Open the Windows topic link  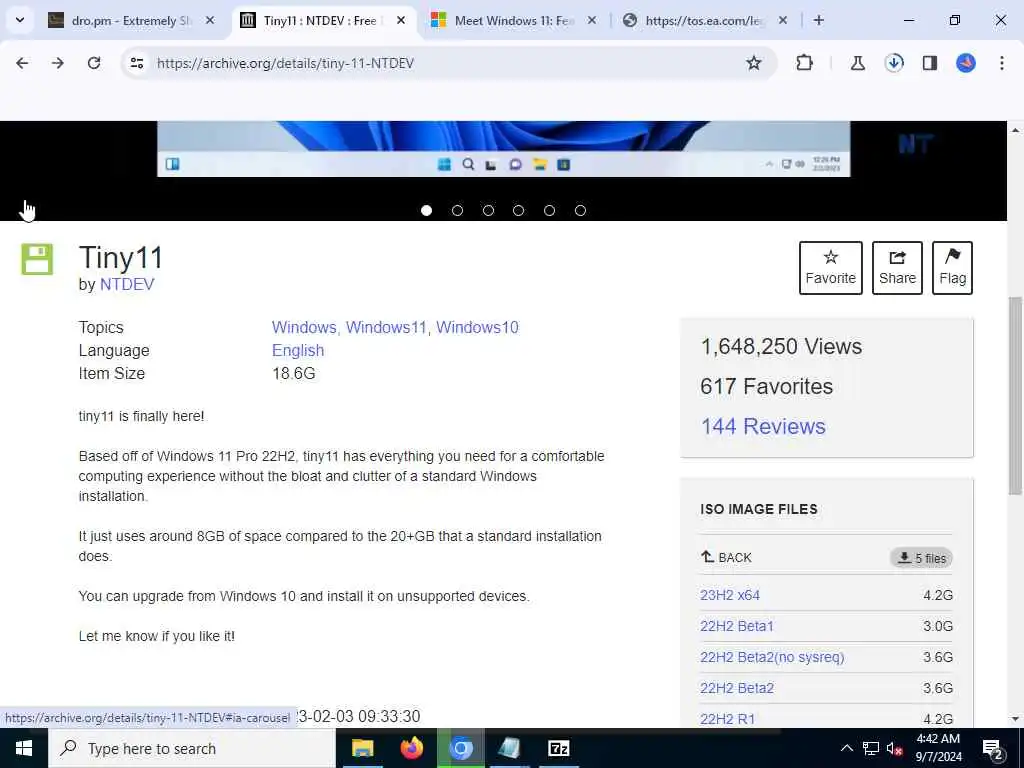304,327
